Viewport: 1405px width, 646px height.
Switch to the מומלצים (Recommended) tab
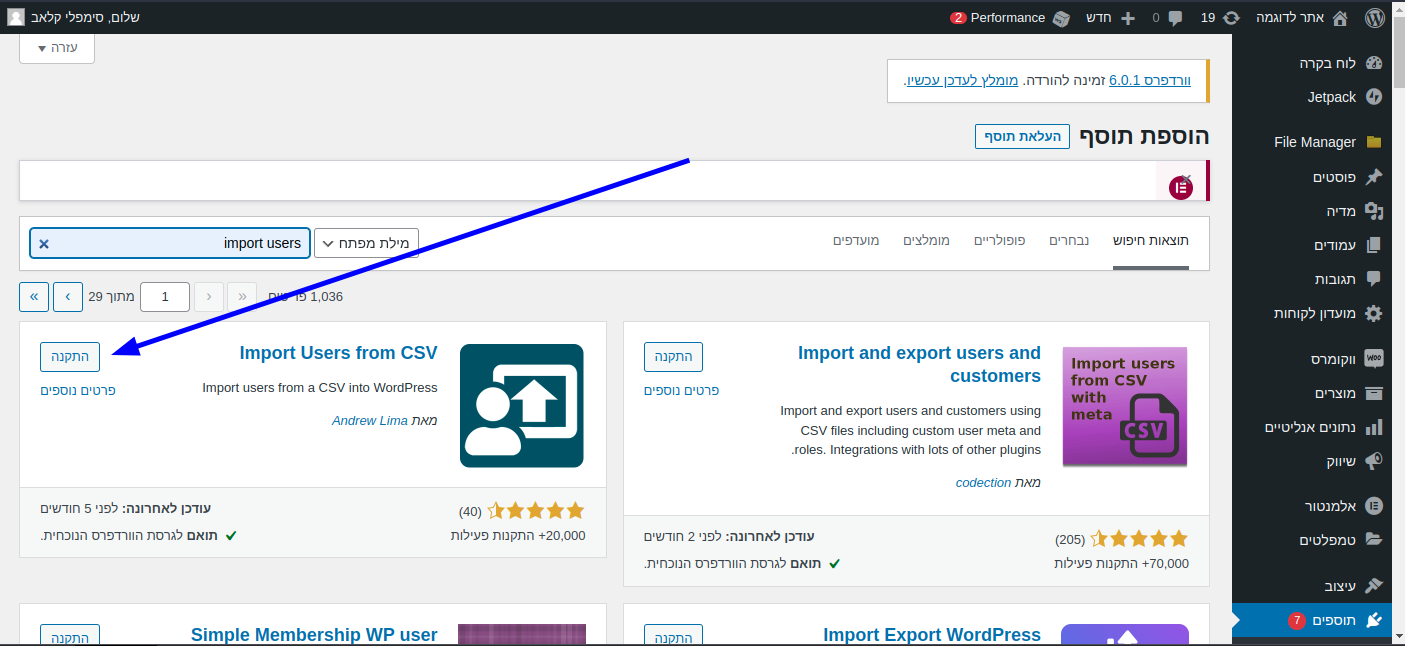coord(926,241)
